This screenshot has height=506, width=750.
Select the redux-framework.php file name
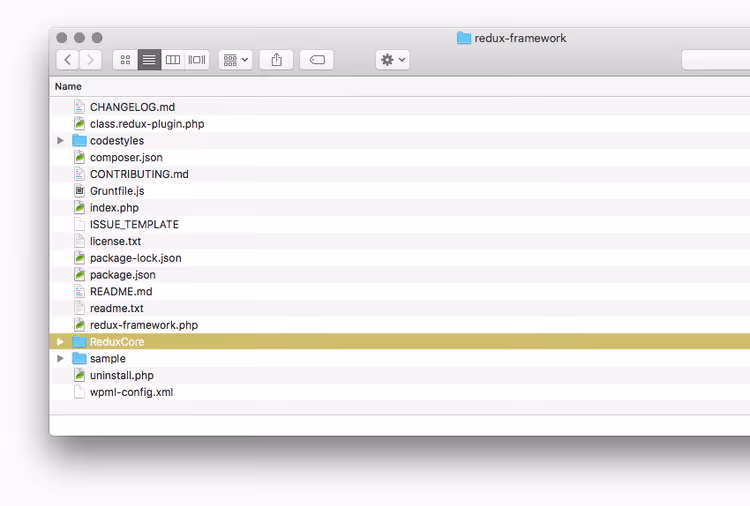point(144,325)
